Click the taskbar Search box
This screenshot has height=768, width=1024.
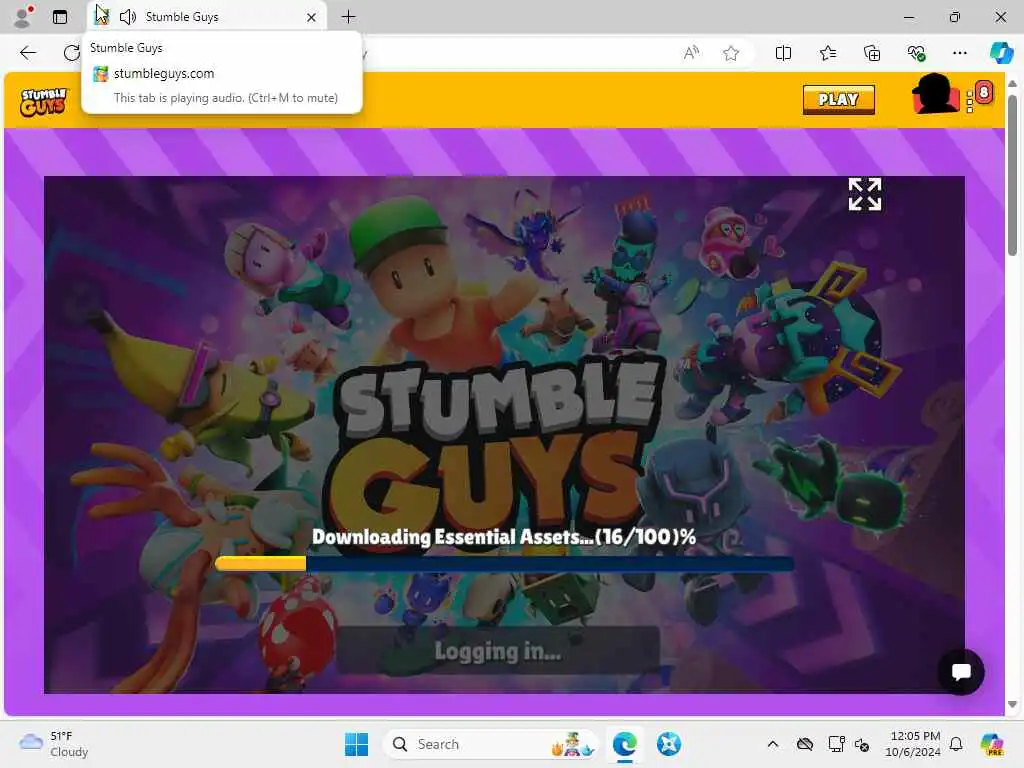pyautogui.click(x=490, y=744)
